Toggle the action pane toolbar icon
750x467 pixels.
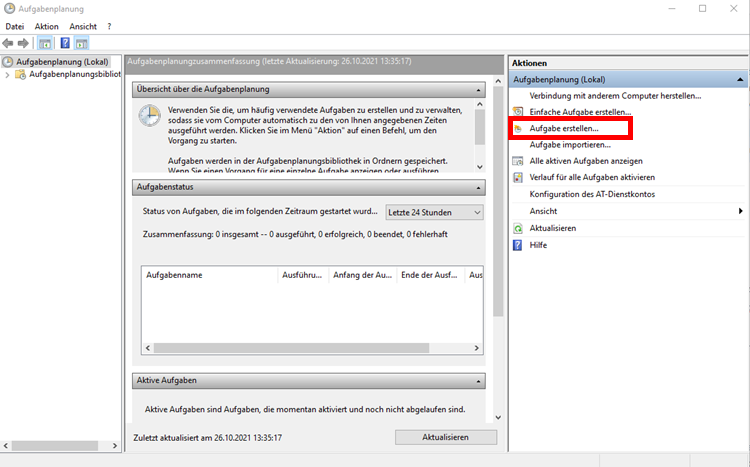(81, 43)
